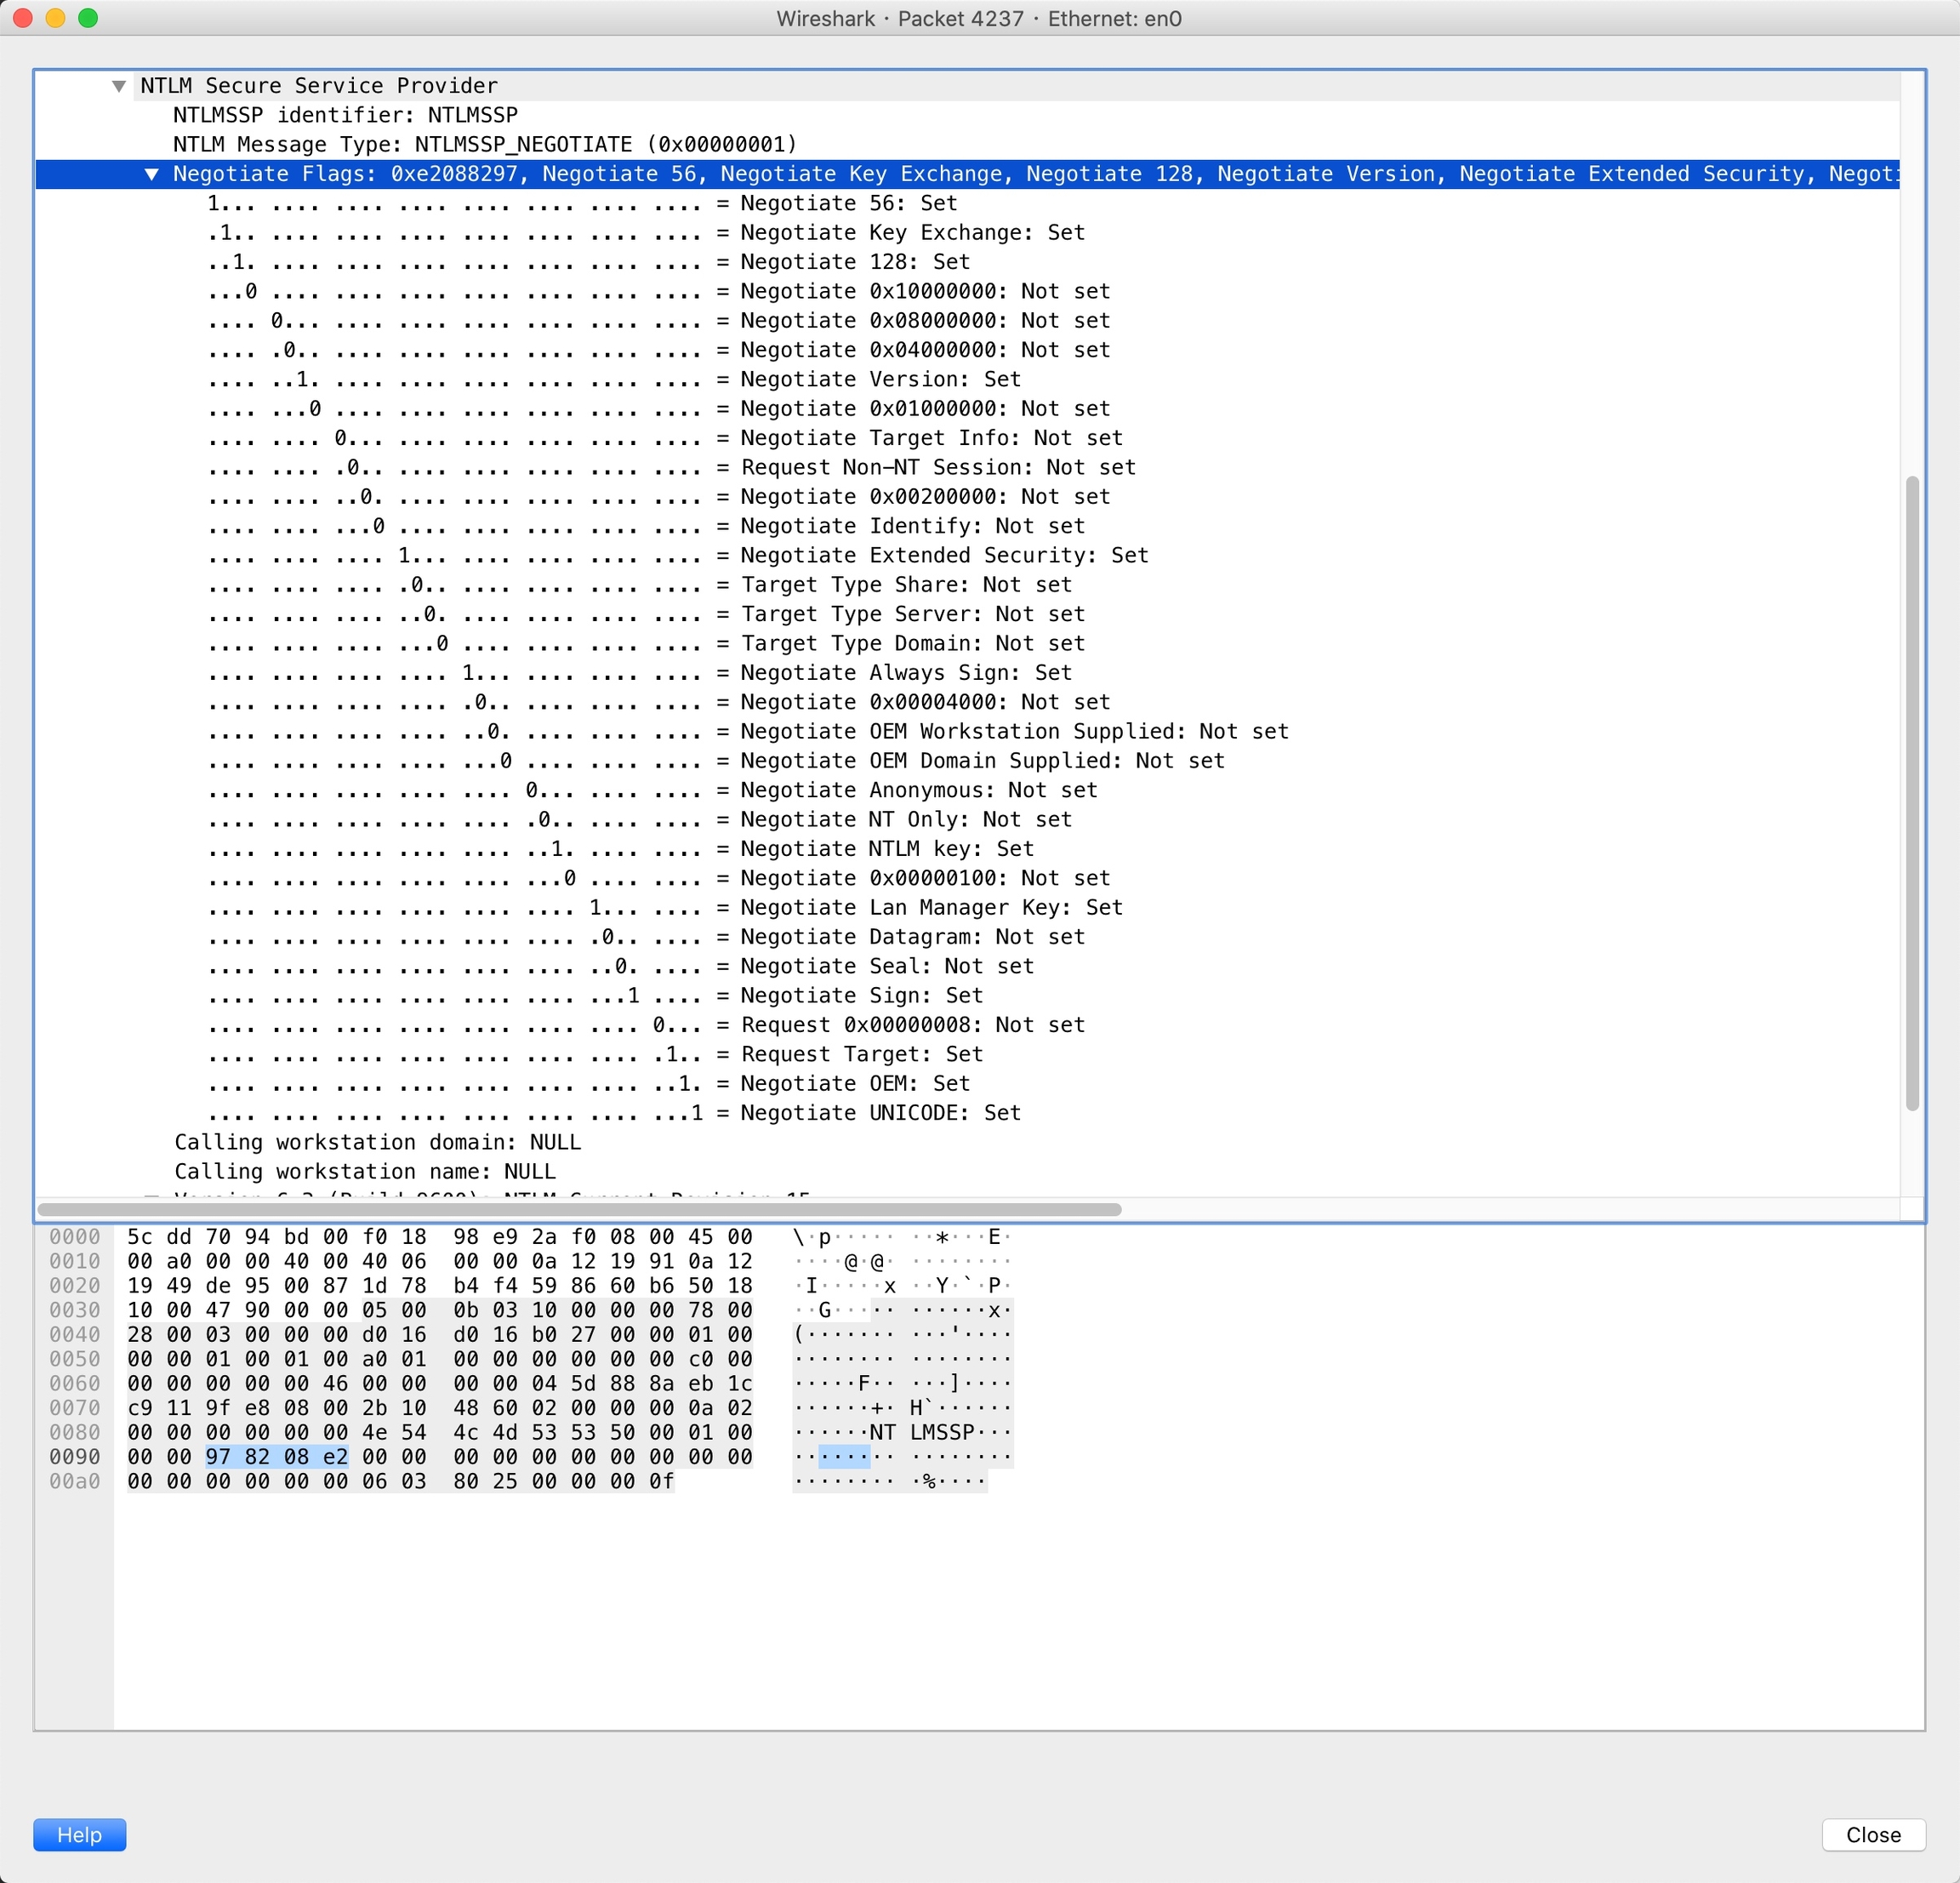Viewport: 1960px width, 1883px height.
Task: Click the Help button
Action: 79,1834
